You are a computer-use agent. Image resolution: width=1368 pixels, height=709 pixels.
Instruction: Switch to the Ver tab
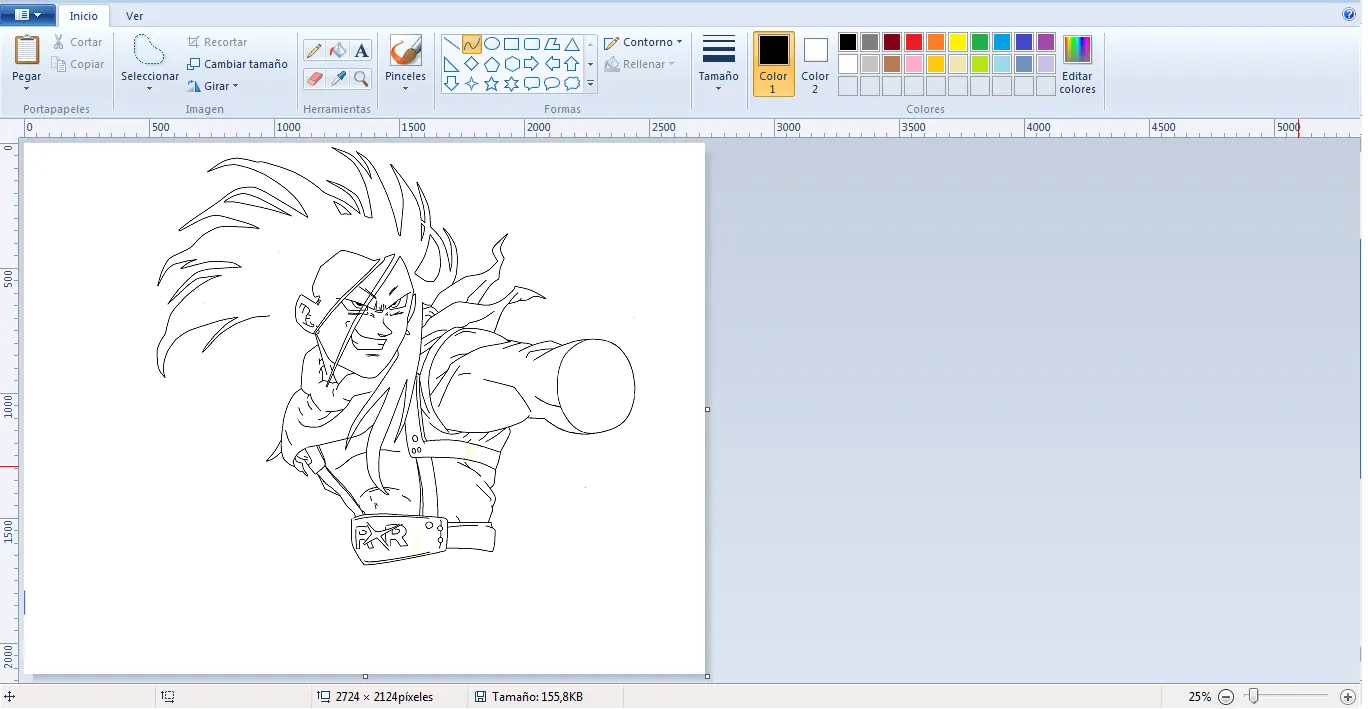134,16
